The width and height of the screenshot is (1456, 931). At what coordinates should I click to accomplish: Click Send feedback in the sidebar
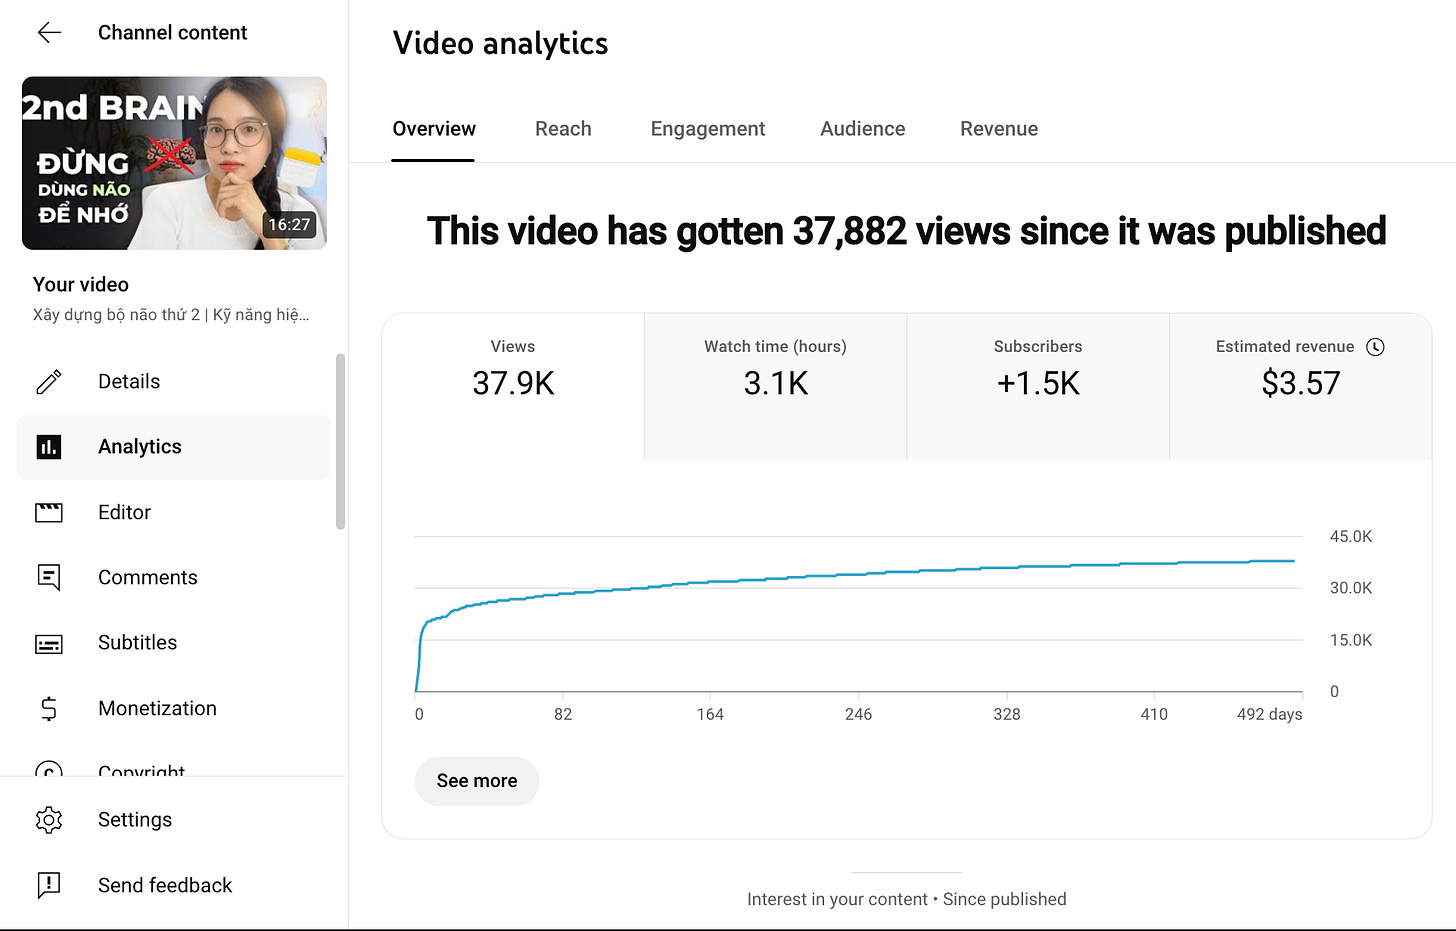(174, 885)
